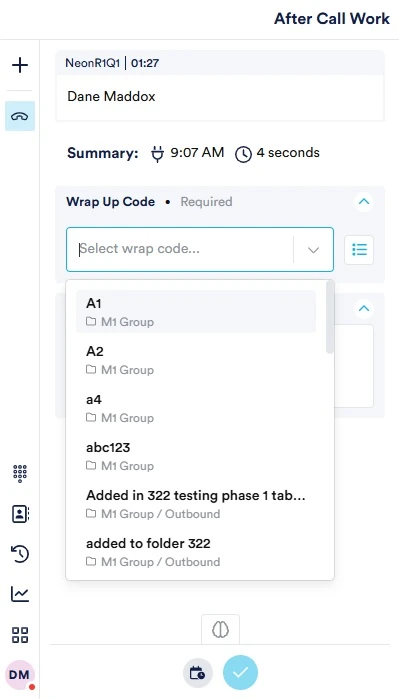This screenshot has width=399, height=699.
Task: Click the blue checkmark done button
Action: pos(240,672)
